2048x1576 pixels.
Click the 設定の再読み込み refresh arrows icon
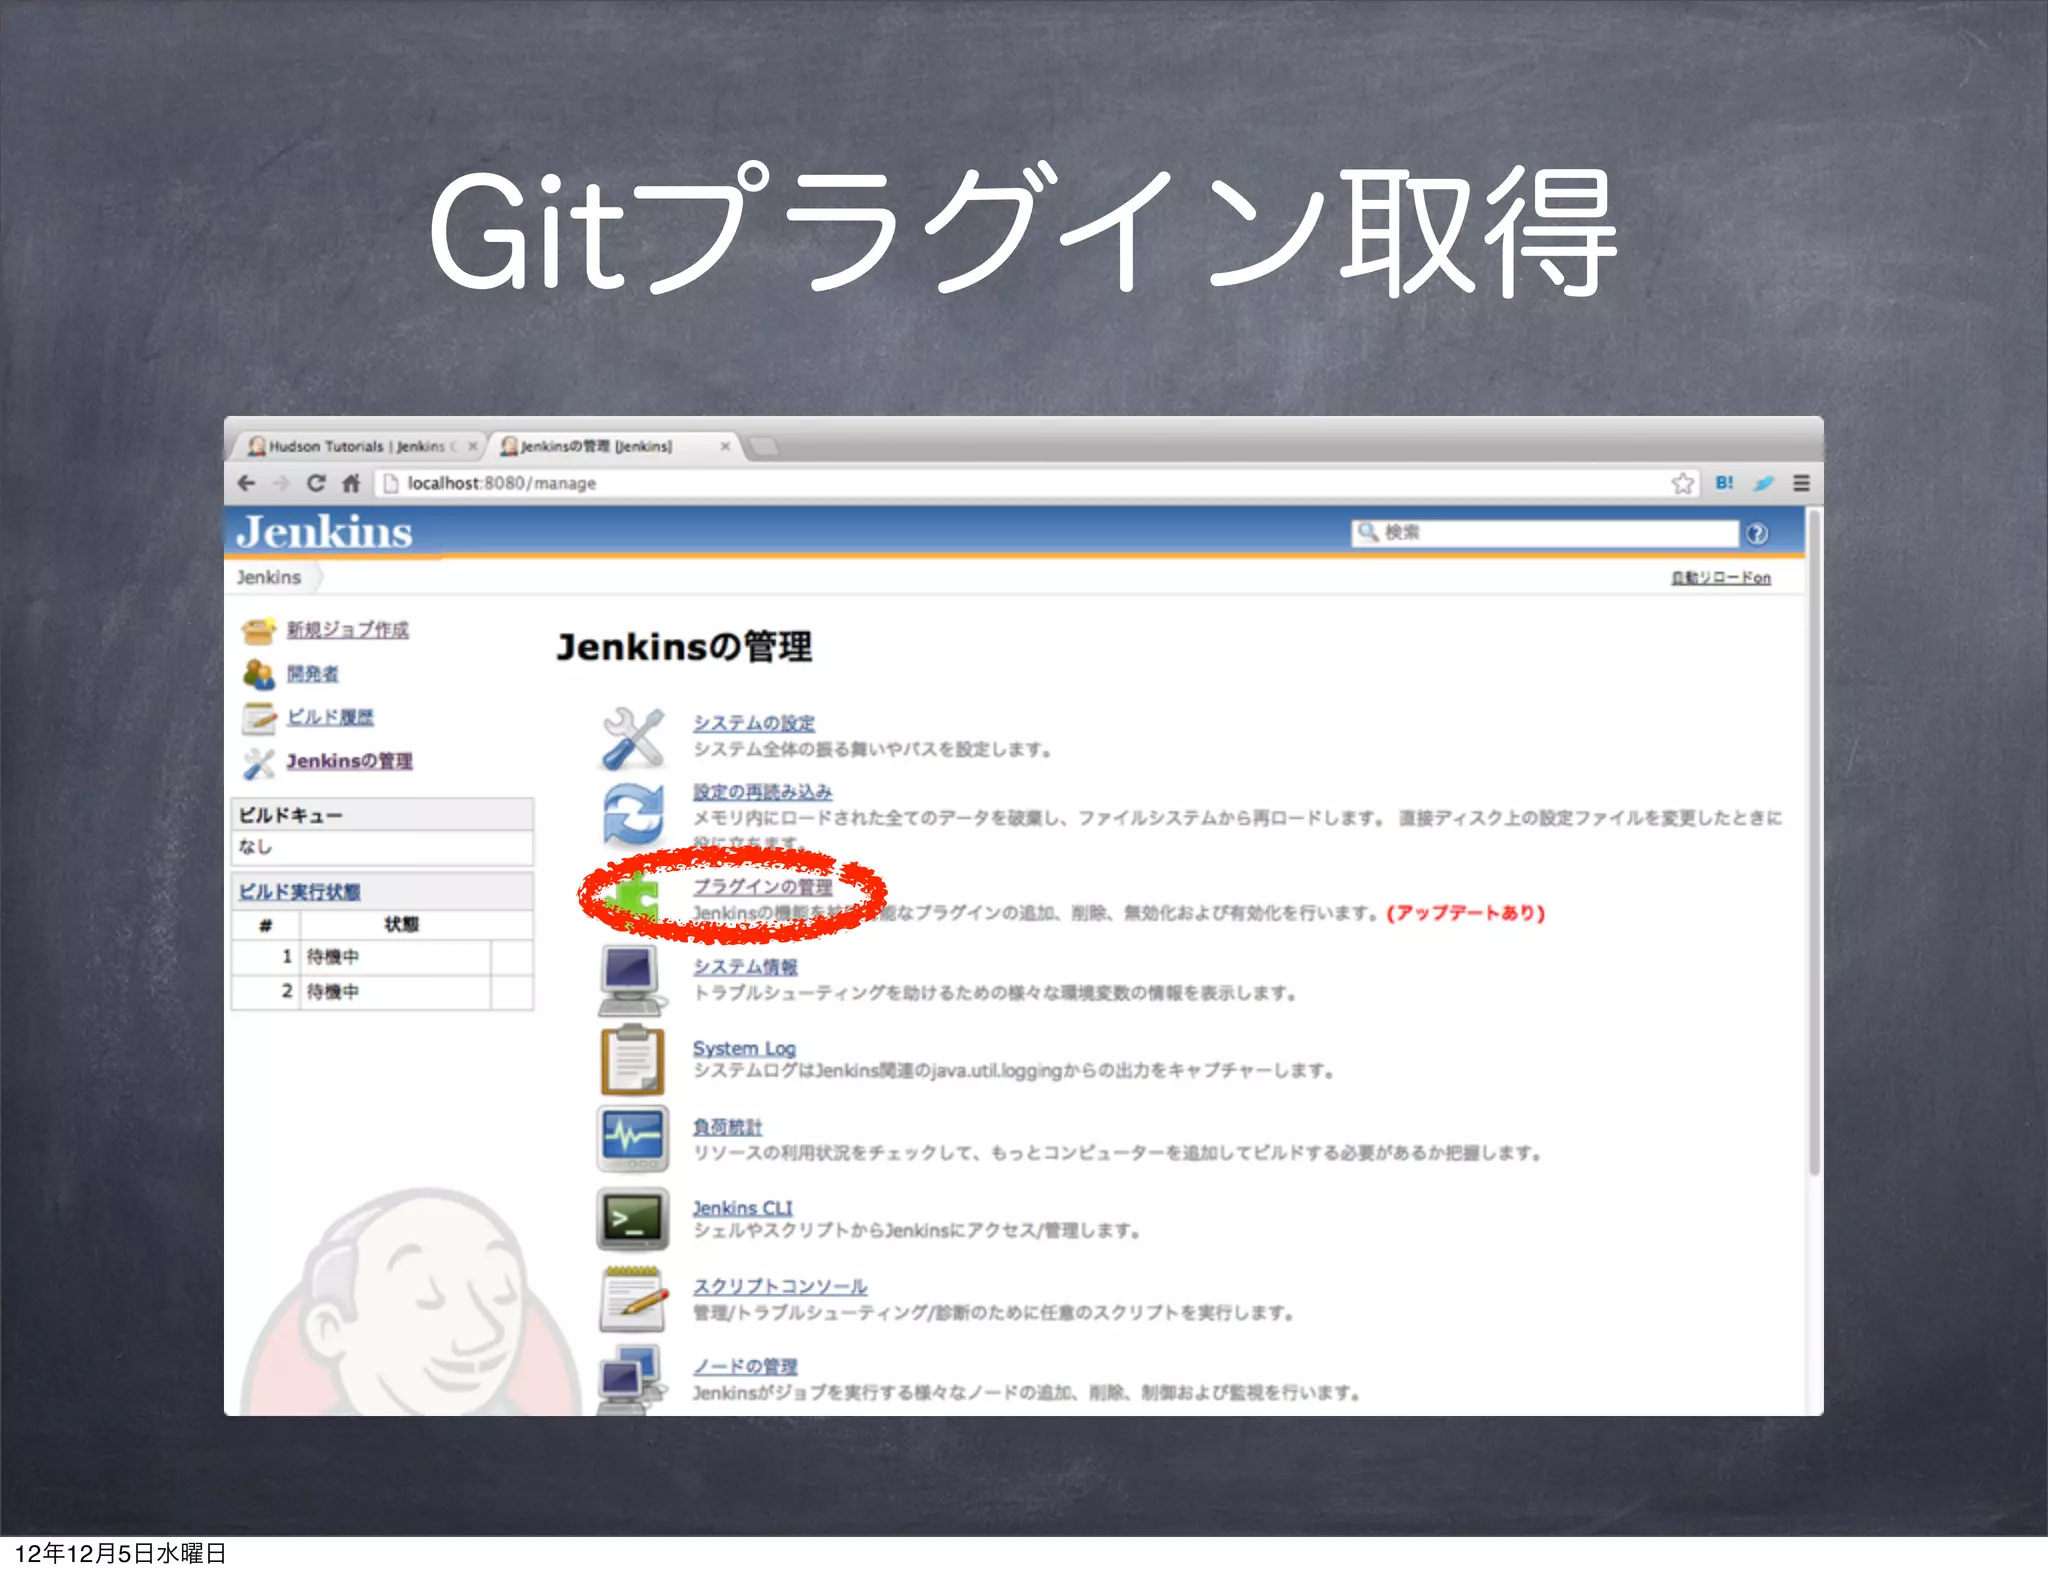632,814
